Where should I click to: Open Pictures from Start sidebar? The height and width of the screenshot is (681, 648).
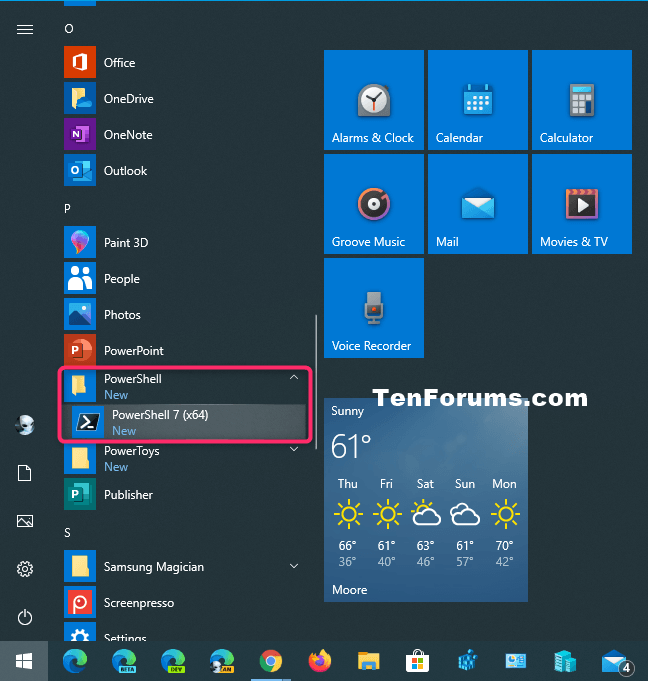click(x=25, y=521)
